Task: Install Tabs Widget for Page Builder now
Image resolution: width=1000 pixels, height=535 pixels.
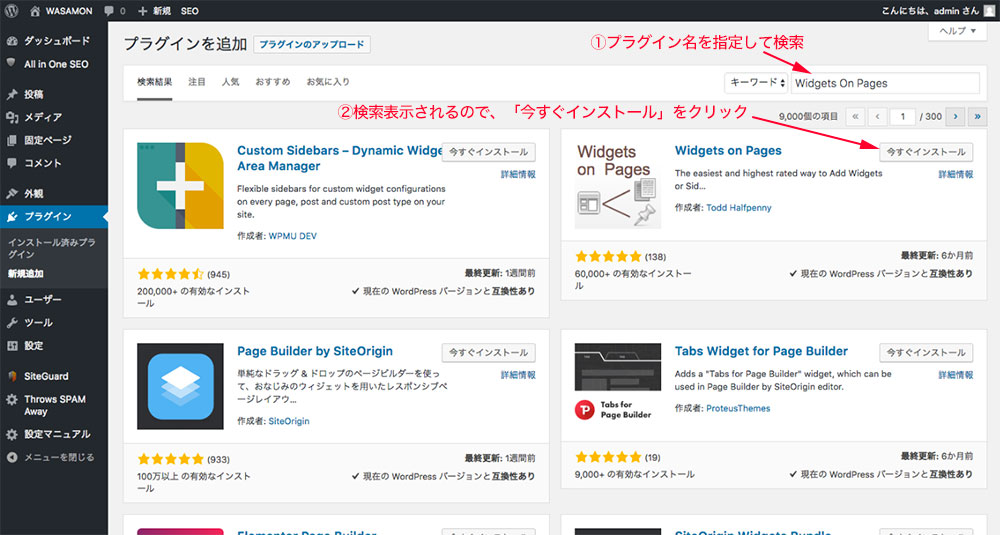Action: coord(926,353)
